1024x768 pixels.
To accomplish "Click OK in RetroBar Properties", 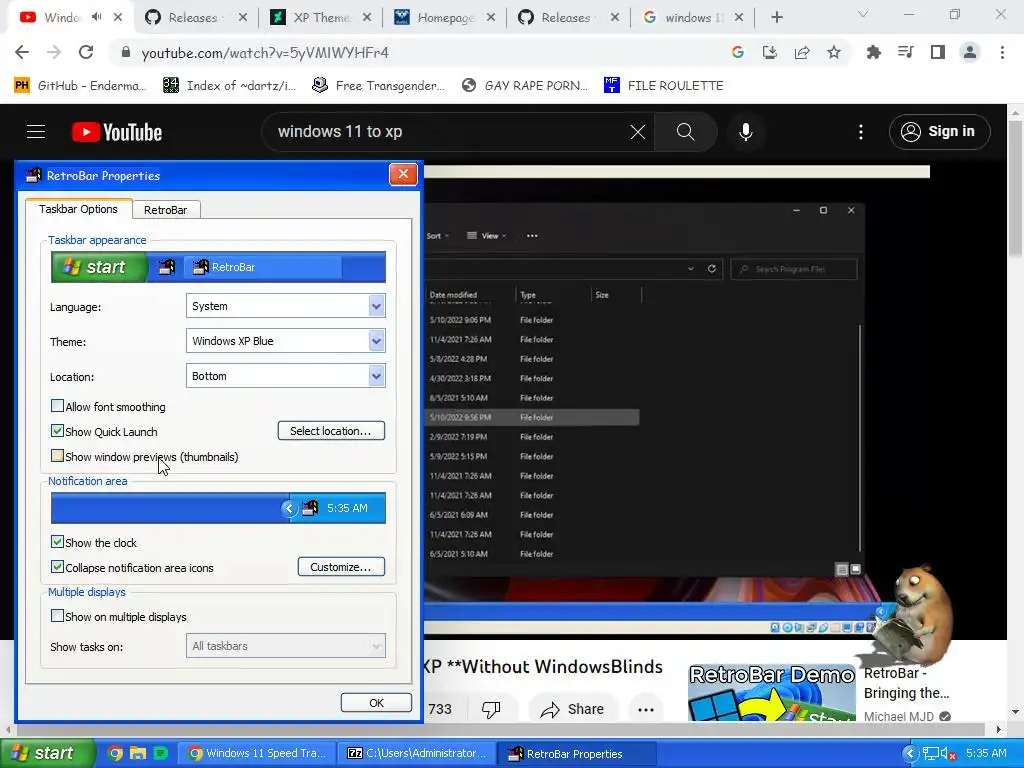I will [376, 703].
